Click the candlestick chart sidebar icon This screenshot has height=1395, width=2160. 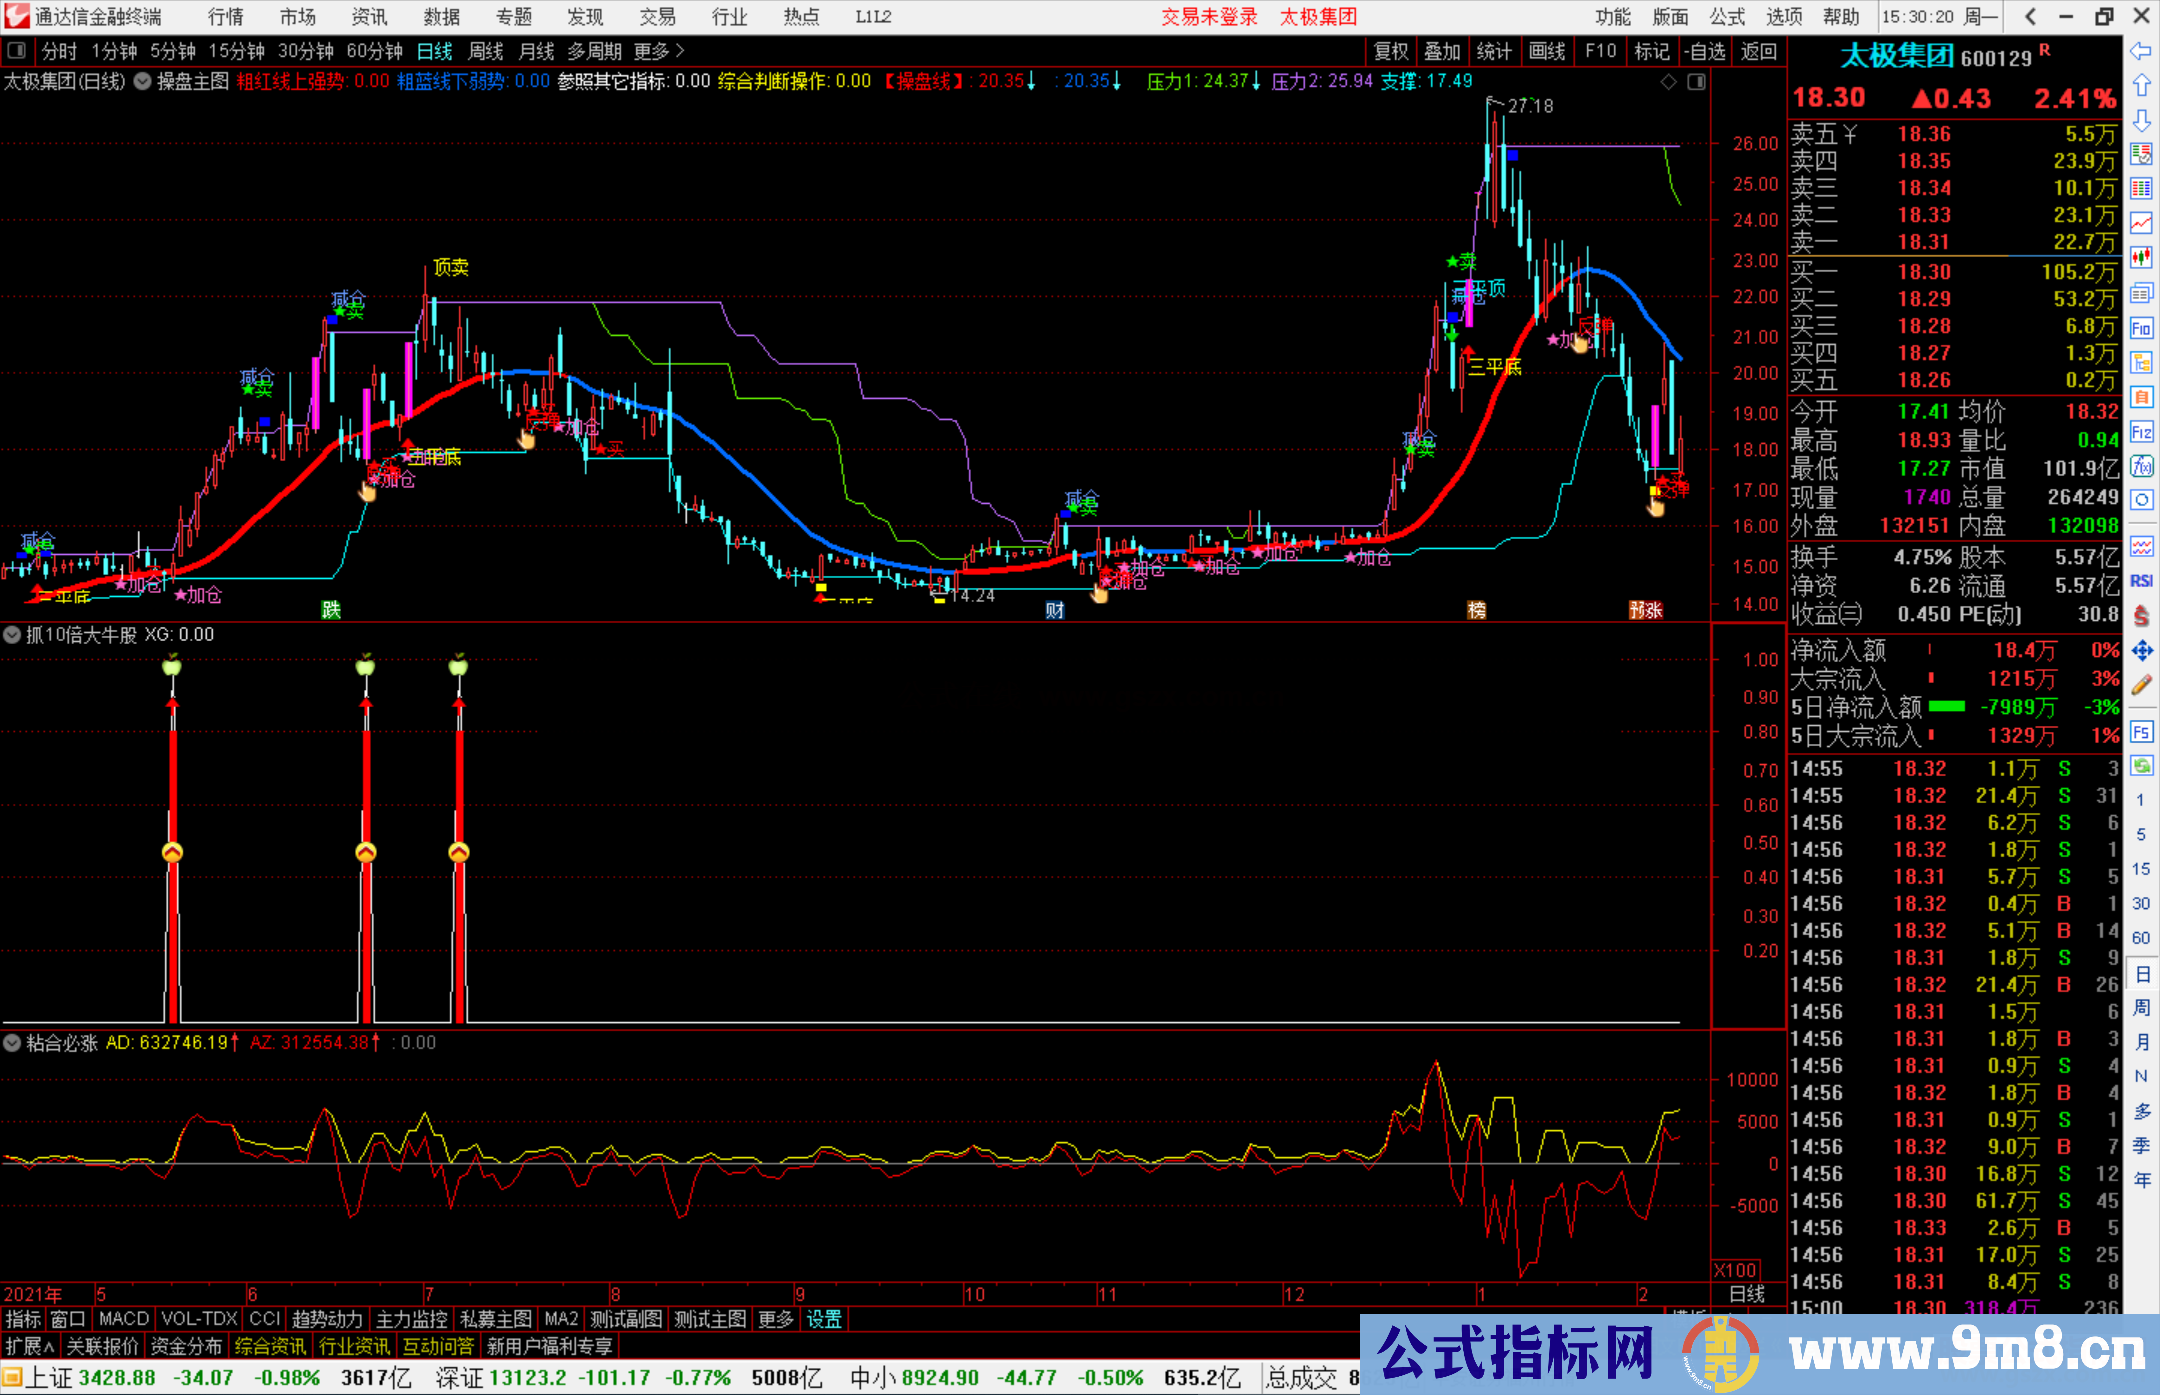2141,257
